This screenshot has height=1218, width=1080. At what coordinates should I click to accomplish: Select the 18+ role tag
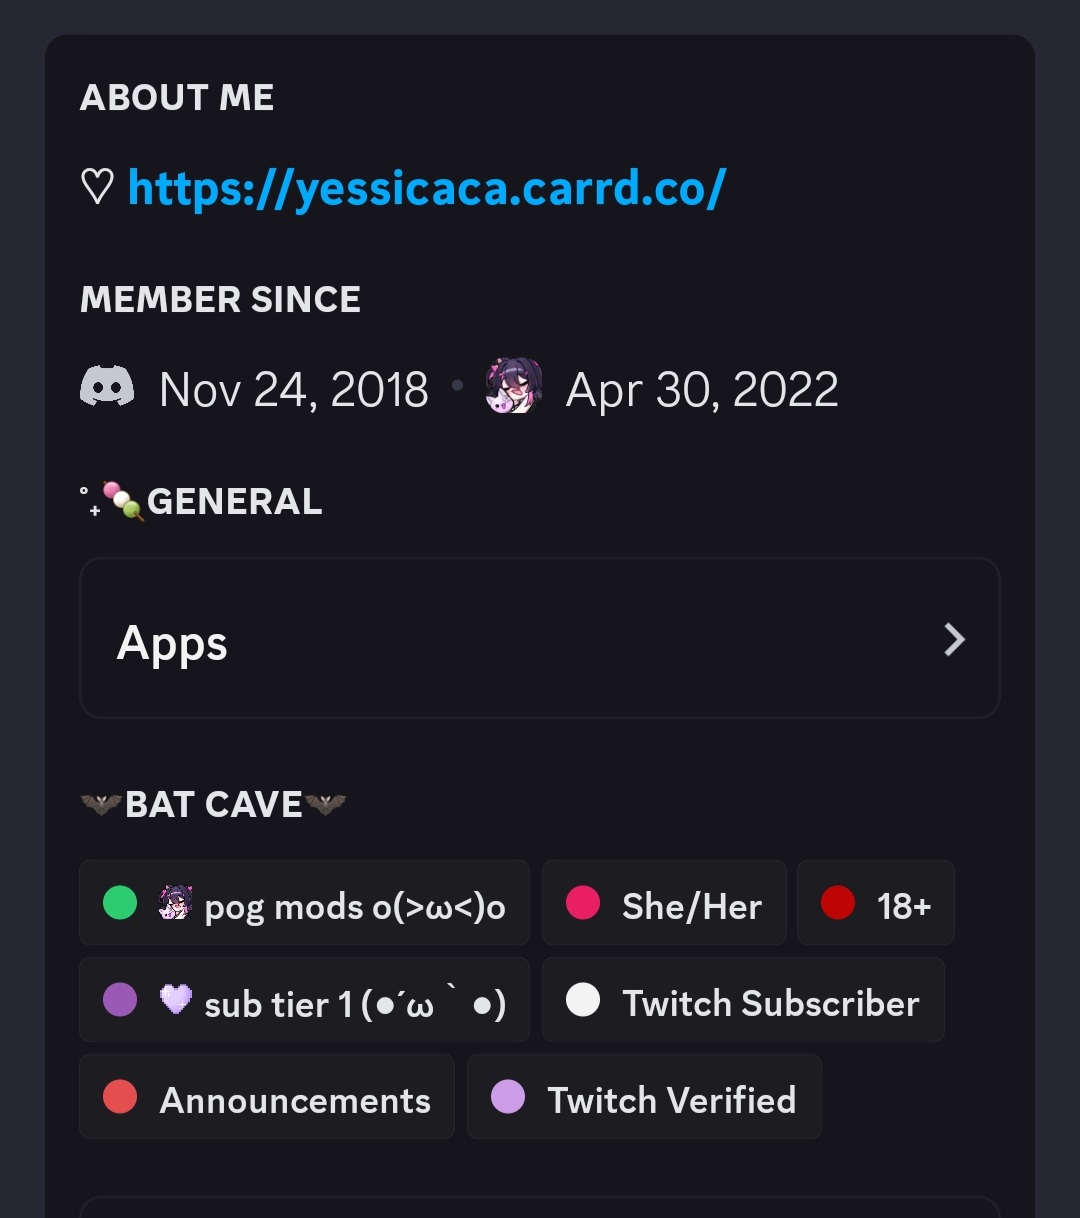(876, 903)
